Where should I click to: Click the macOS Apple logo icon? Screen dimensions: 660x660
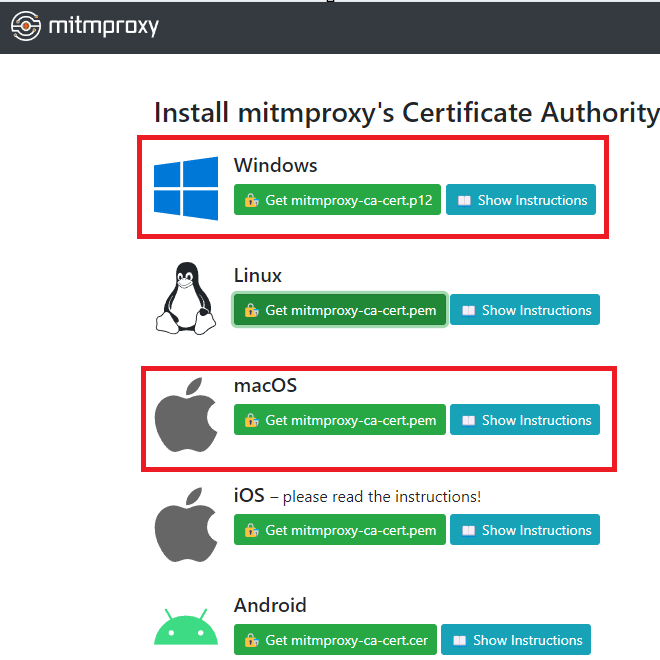click(x=186, y=415)
